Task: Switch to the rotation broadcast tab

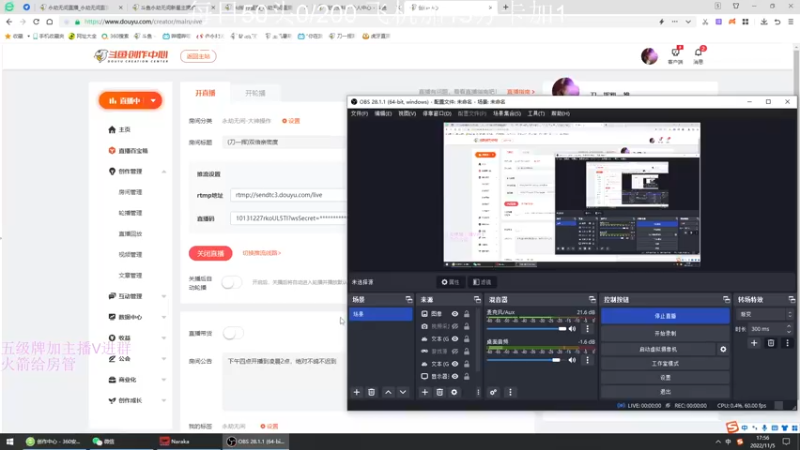Action: pos(255,93)
